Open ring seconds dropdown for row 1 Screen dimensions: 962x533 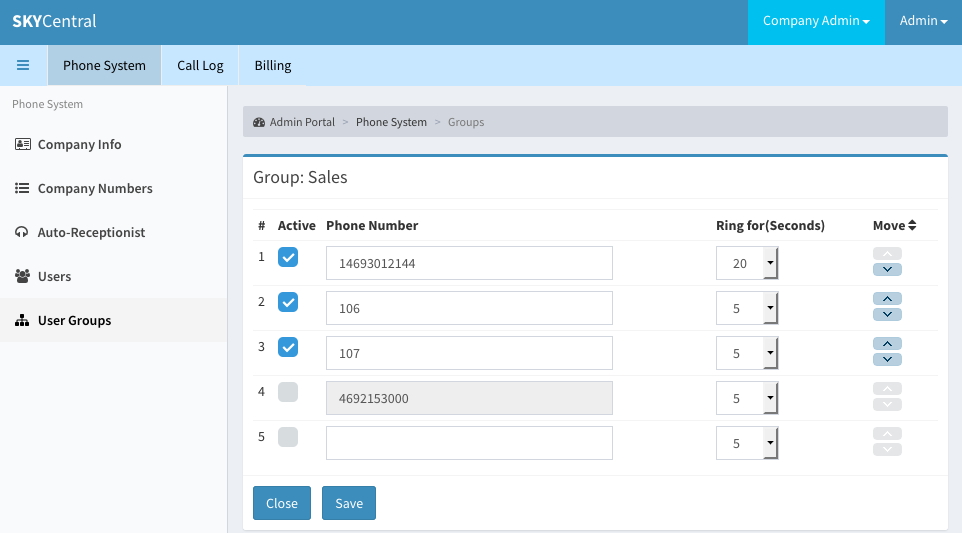pyautogui.click(x=747, y=263)
